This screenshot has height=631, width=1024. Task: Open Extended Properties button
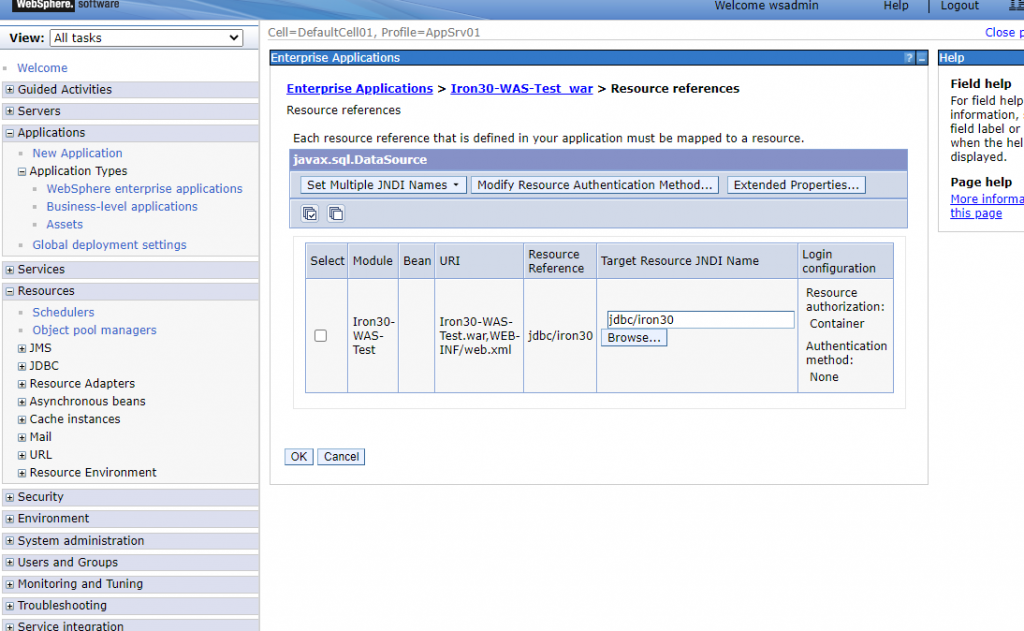(796, 185)
